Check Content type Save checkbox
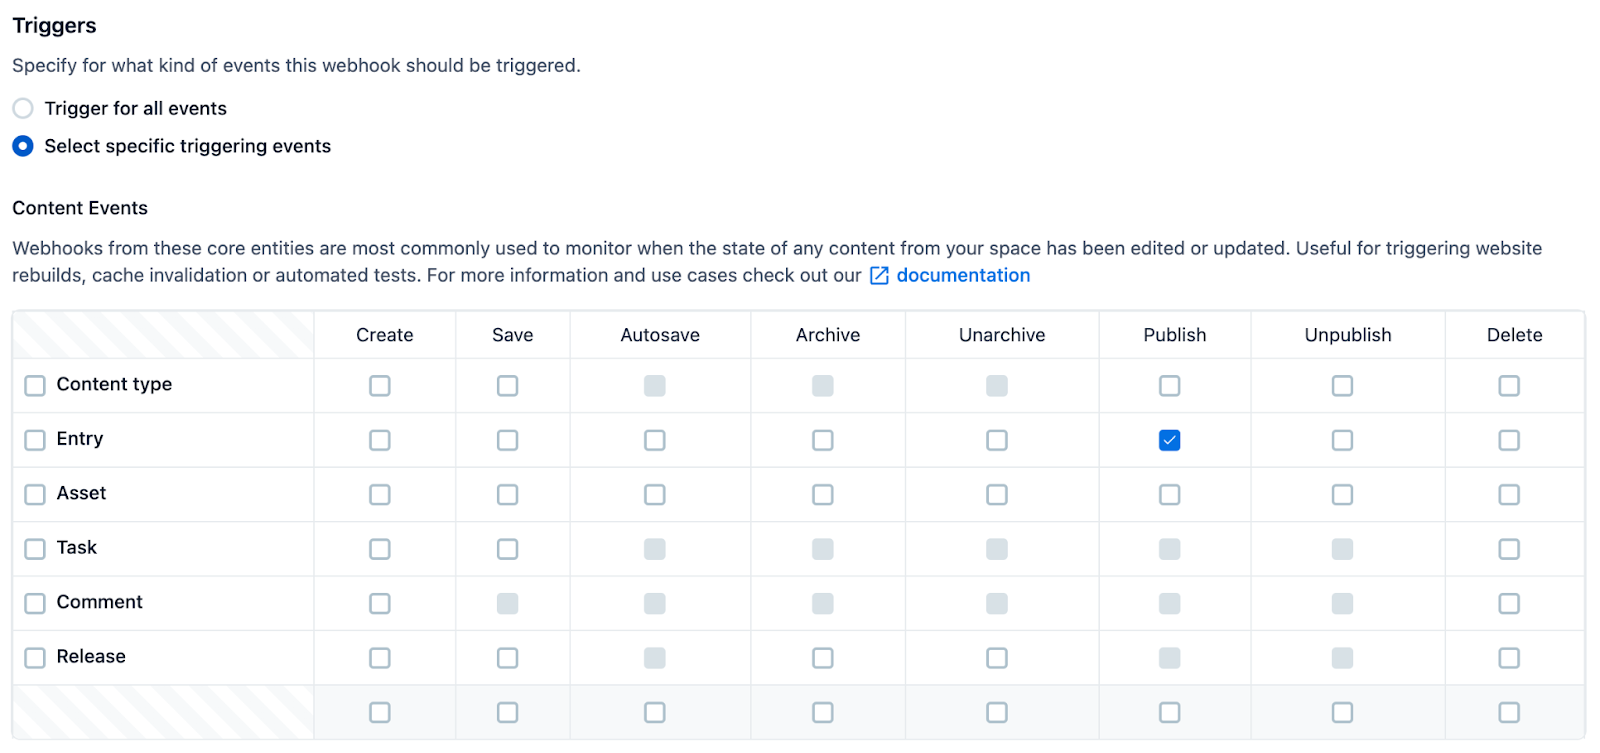The width and height of the screenshot is (1600, 753). pyautogui.click(x=508, y=386)
